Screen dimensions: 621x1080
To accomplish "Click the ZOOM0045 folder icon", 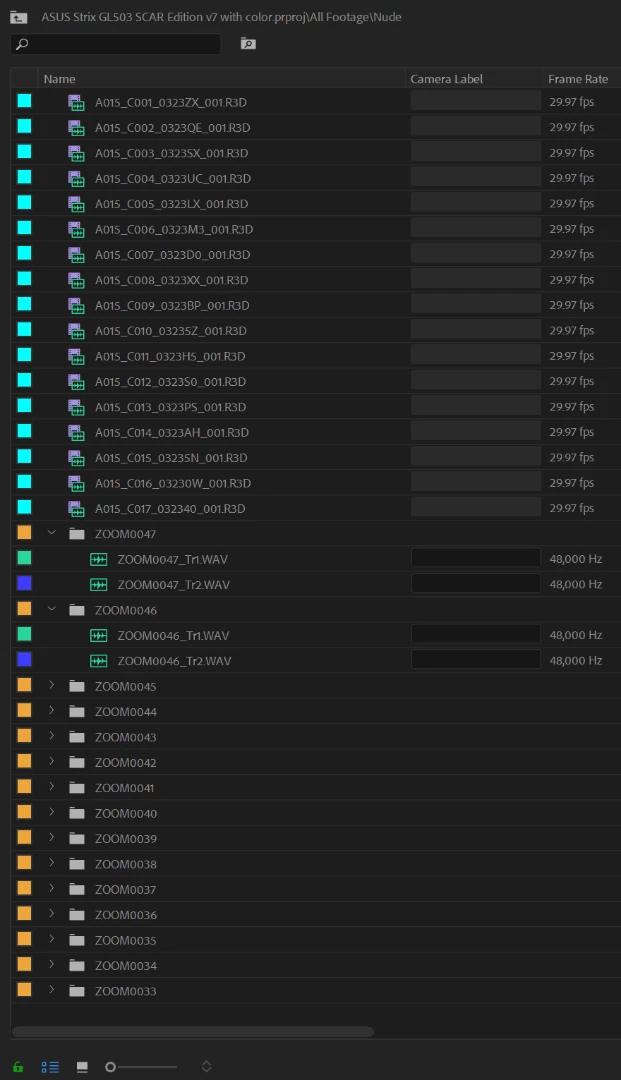I will pyautogui.click(x=77, y=687).
